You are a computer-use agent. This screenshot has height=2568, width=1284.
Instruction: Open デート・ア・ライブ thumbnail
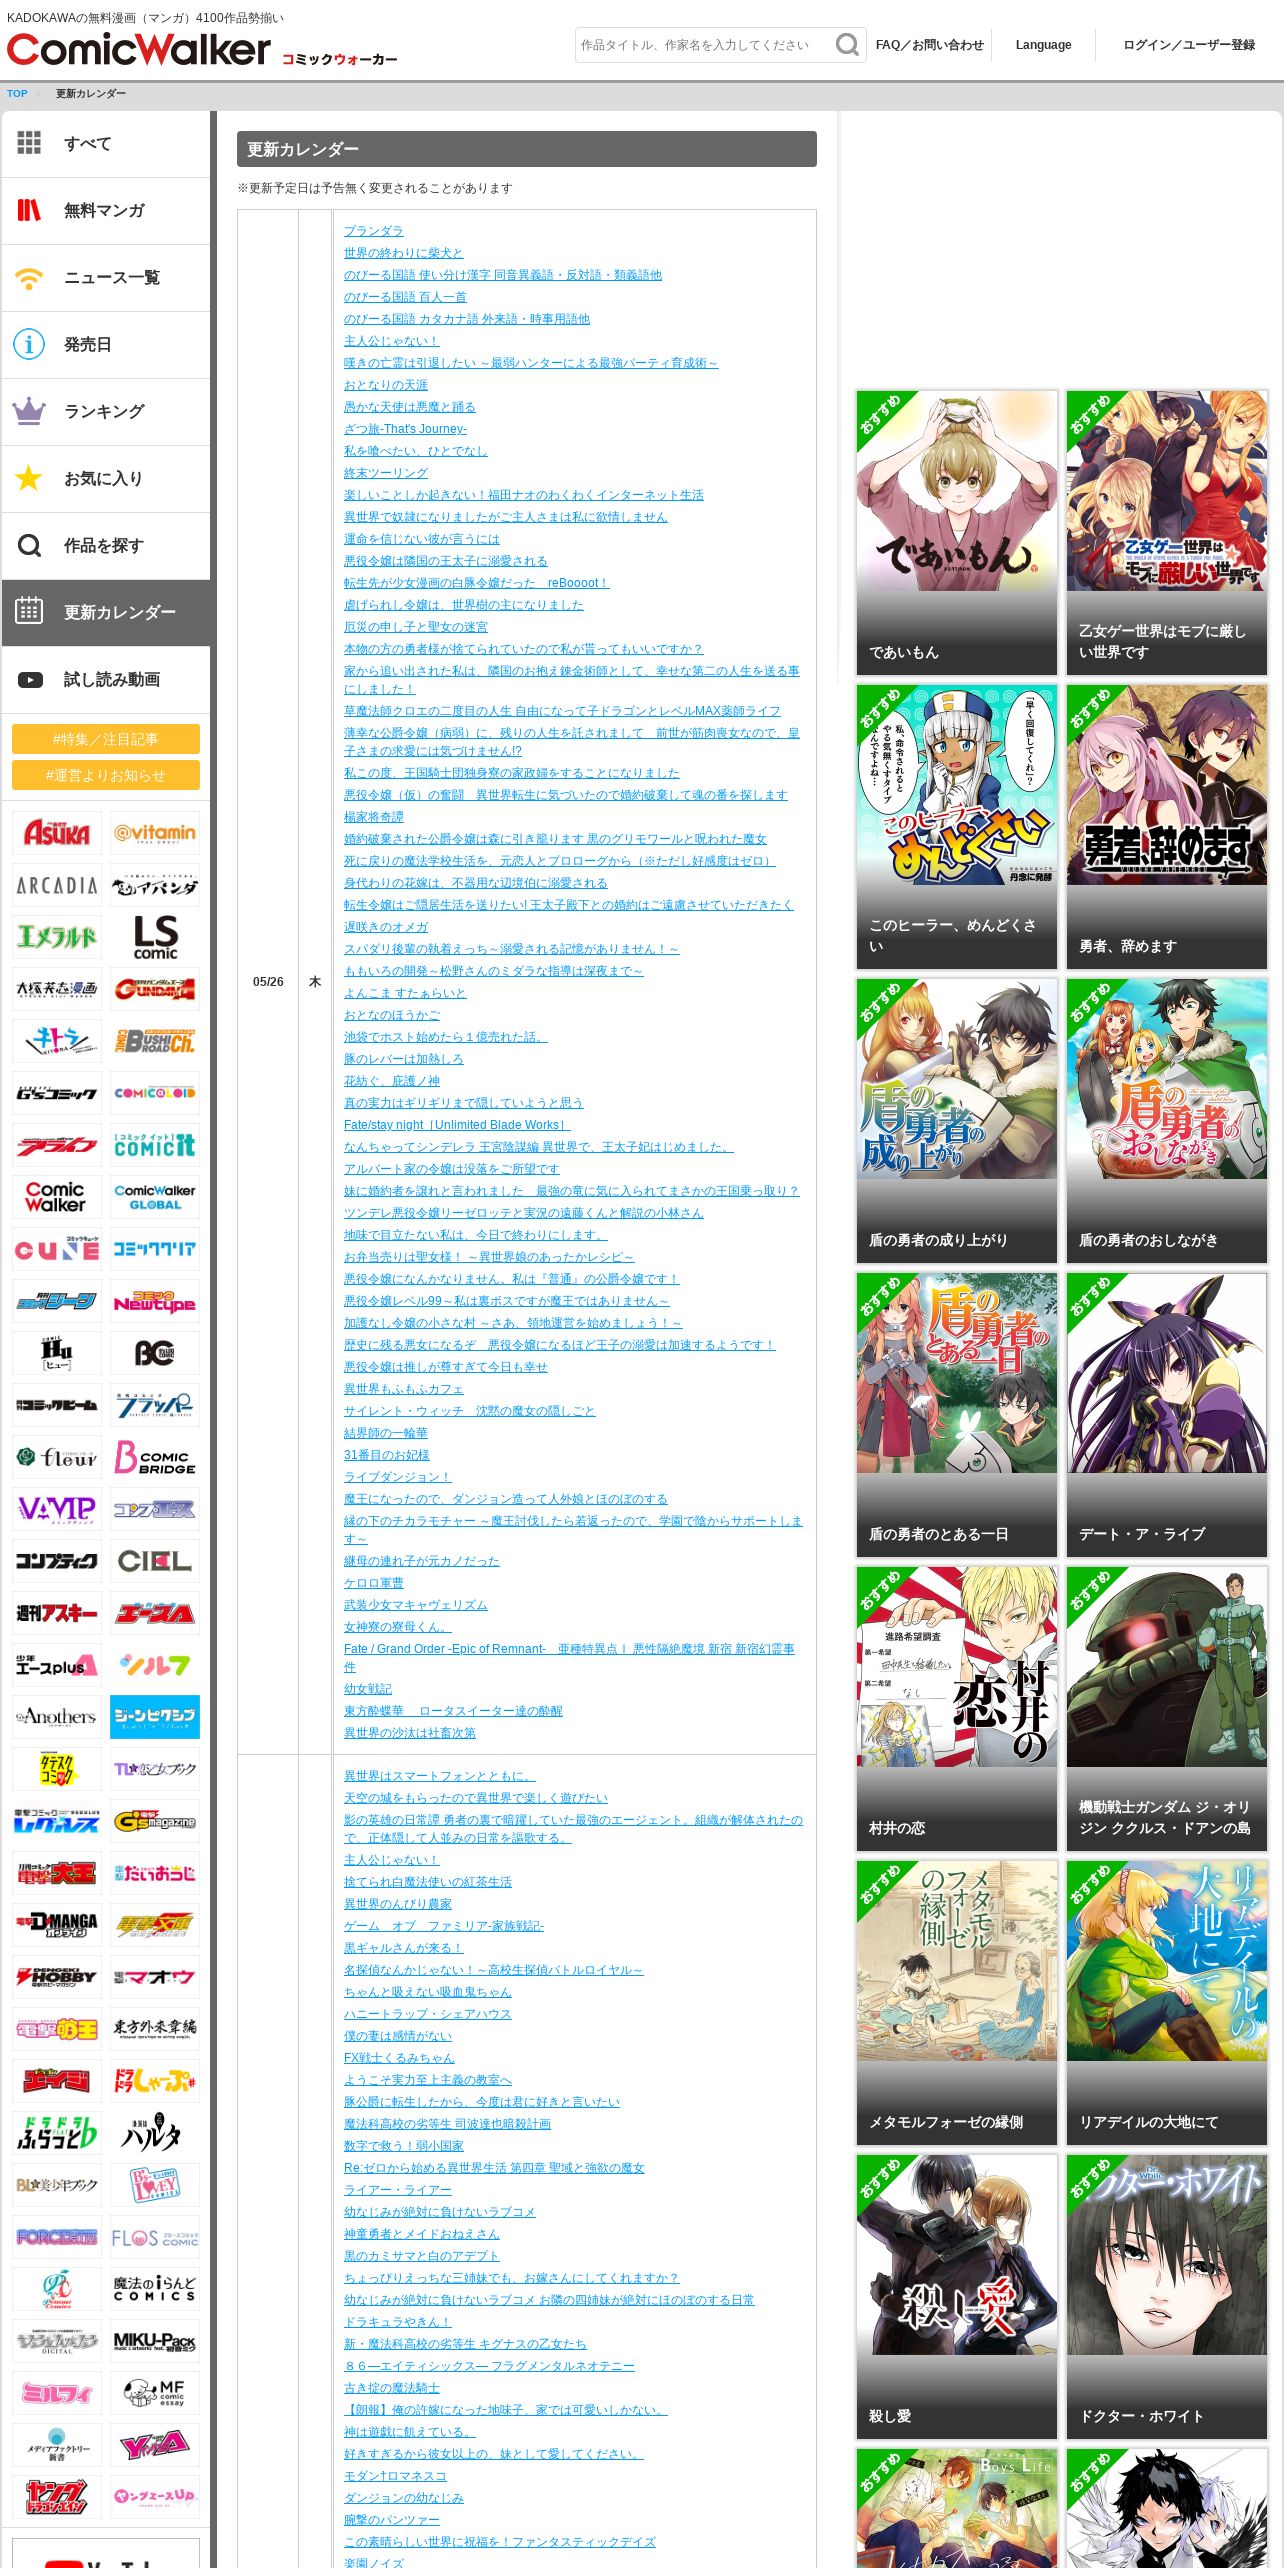click(x=1166, y=1414)
